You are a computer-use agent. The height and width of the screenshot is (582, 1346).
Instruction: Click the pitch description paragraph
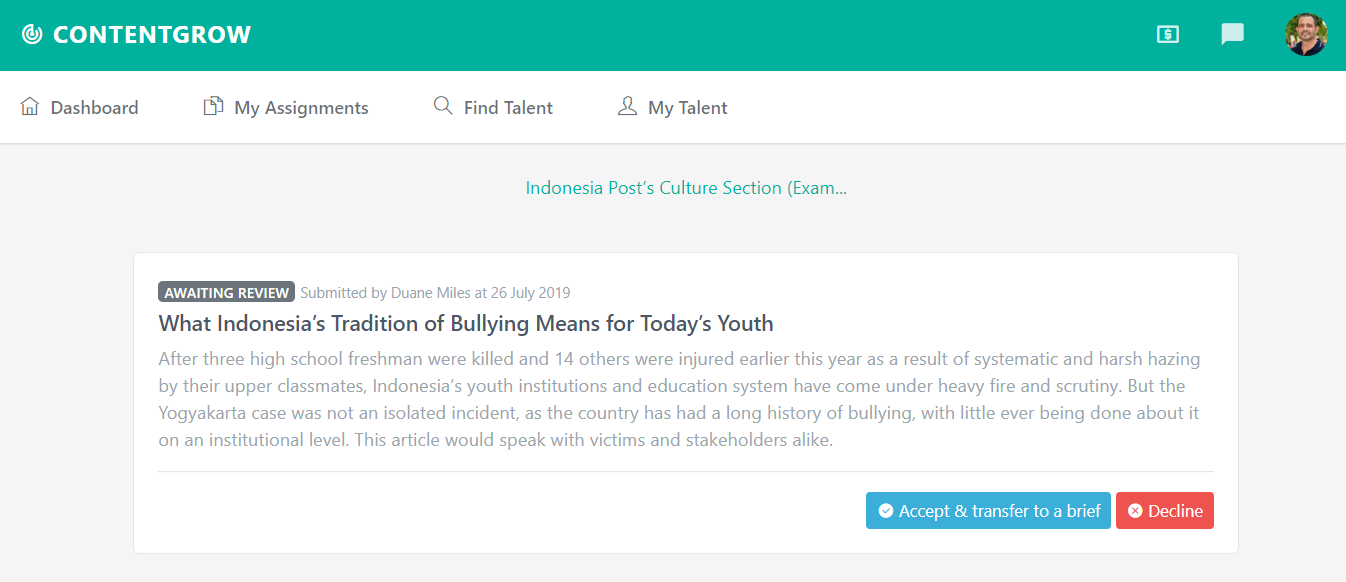click(x=679, y=399)
